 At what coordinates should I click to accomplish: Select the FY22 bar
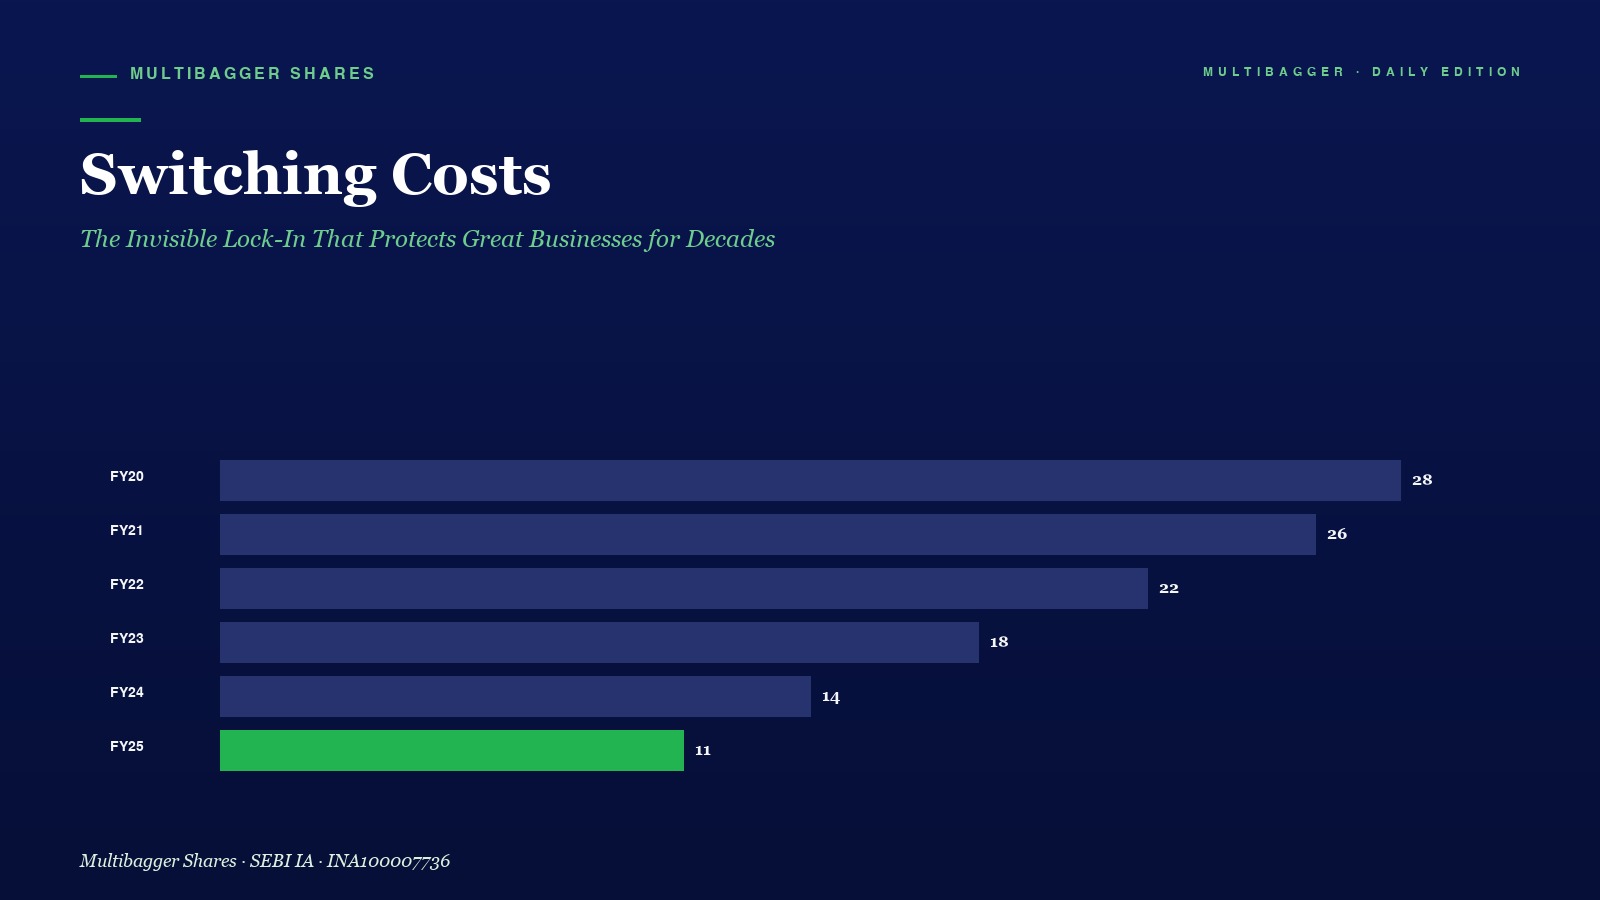(x=684, y=588)
